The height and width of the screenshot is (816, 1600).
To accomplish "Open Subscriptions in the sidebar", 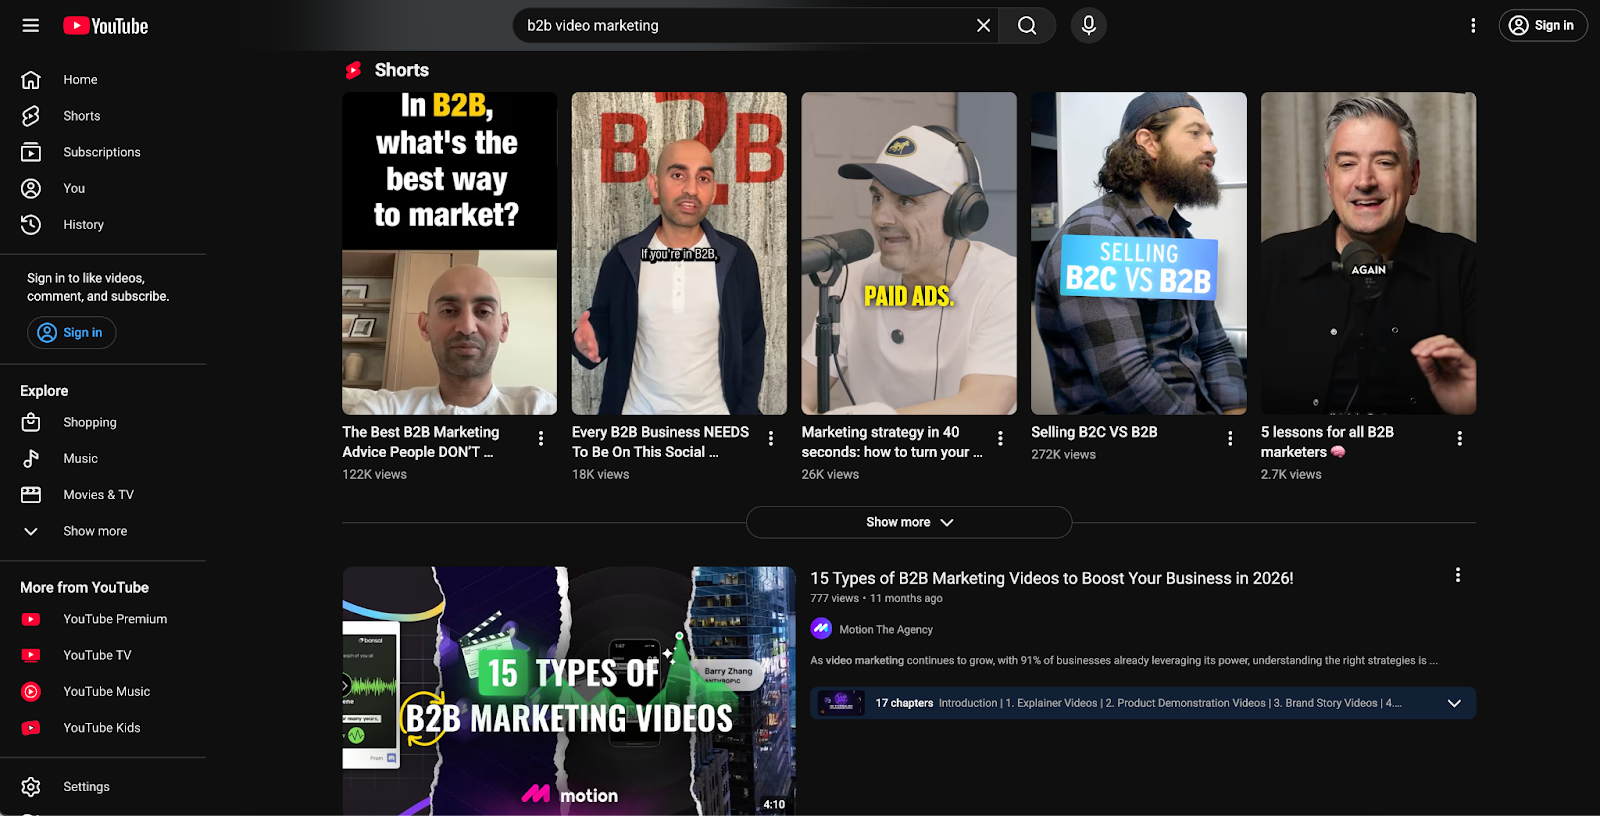I will (103, 152).
